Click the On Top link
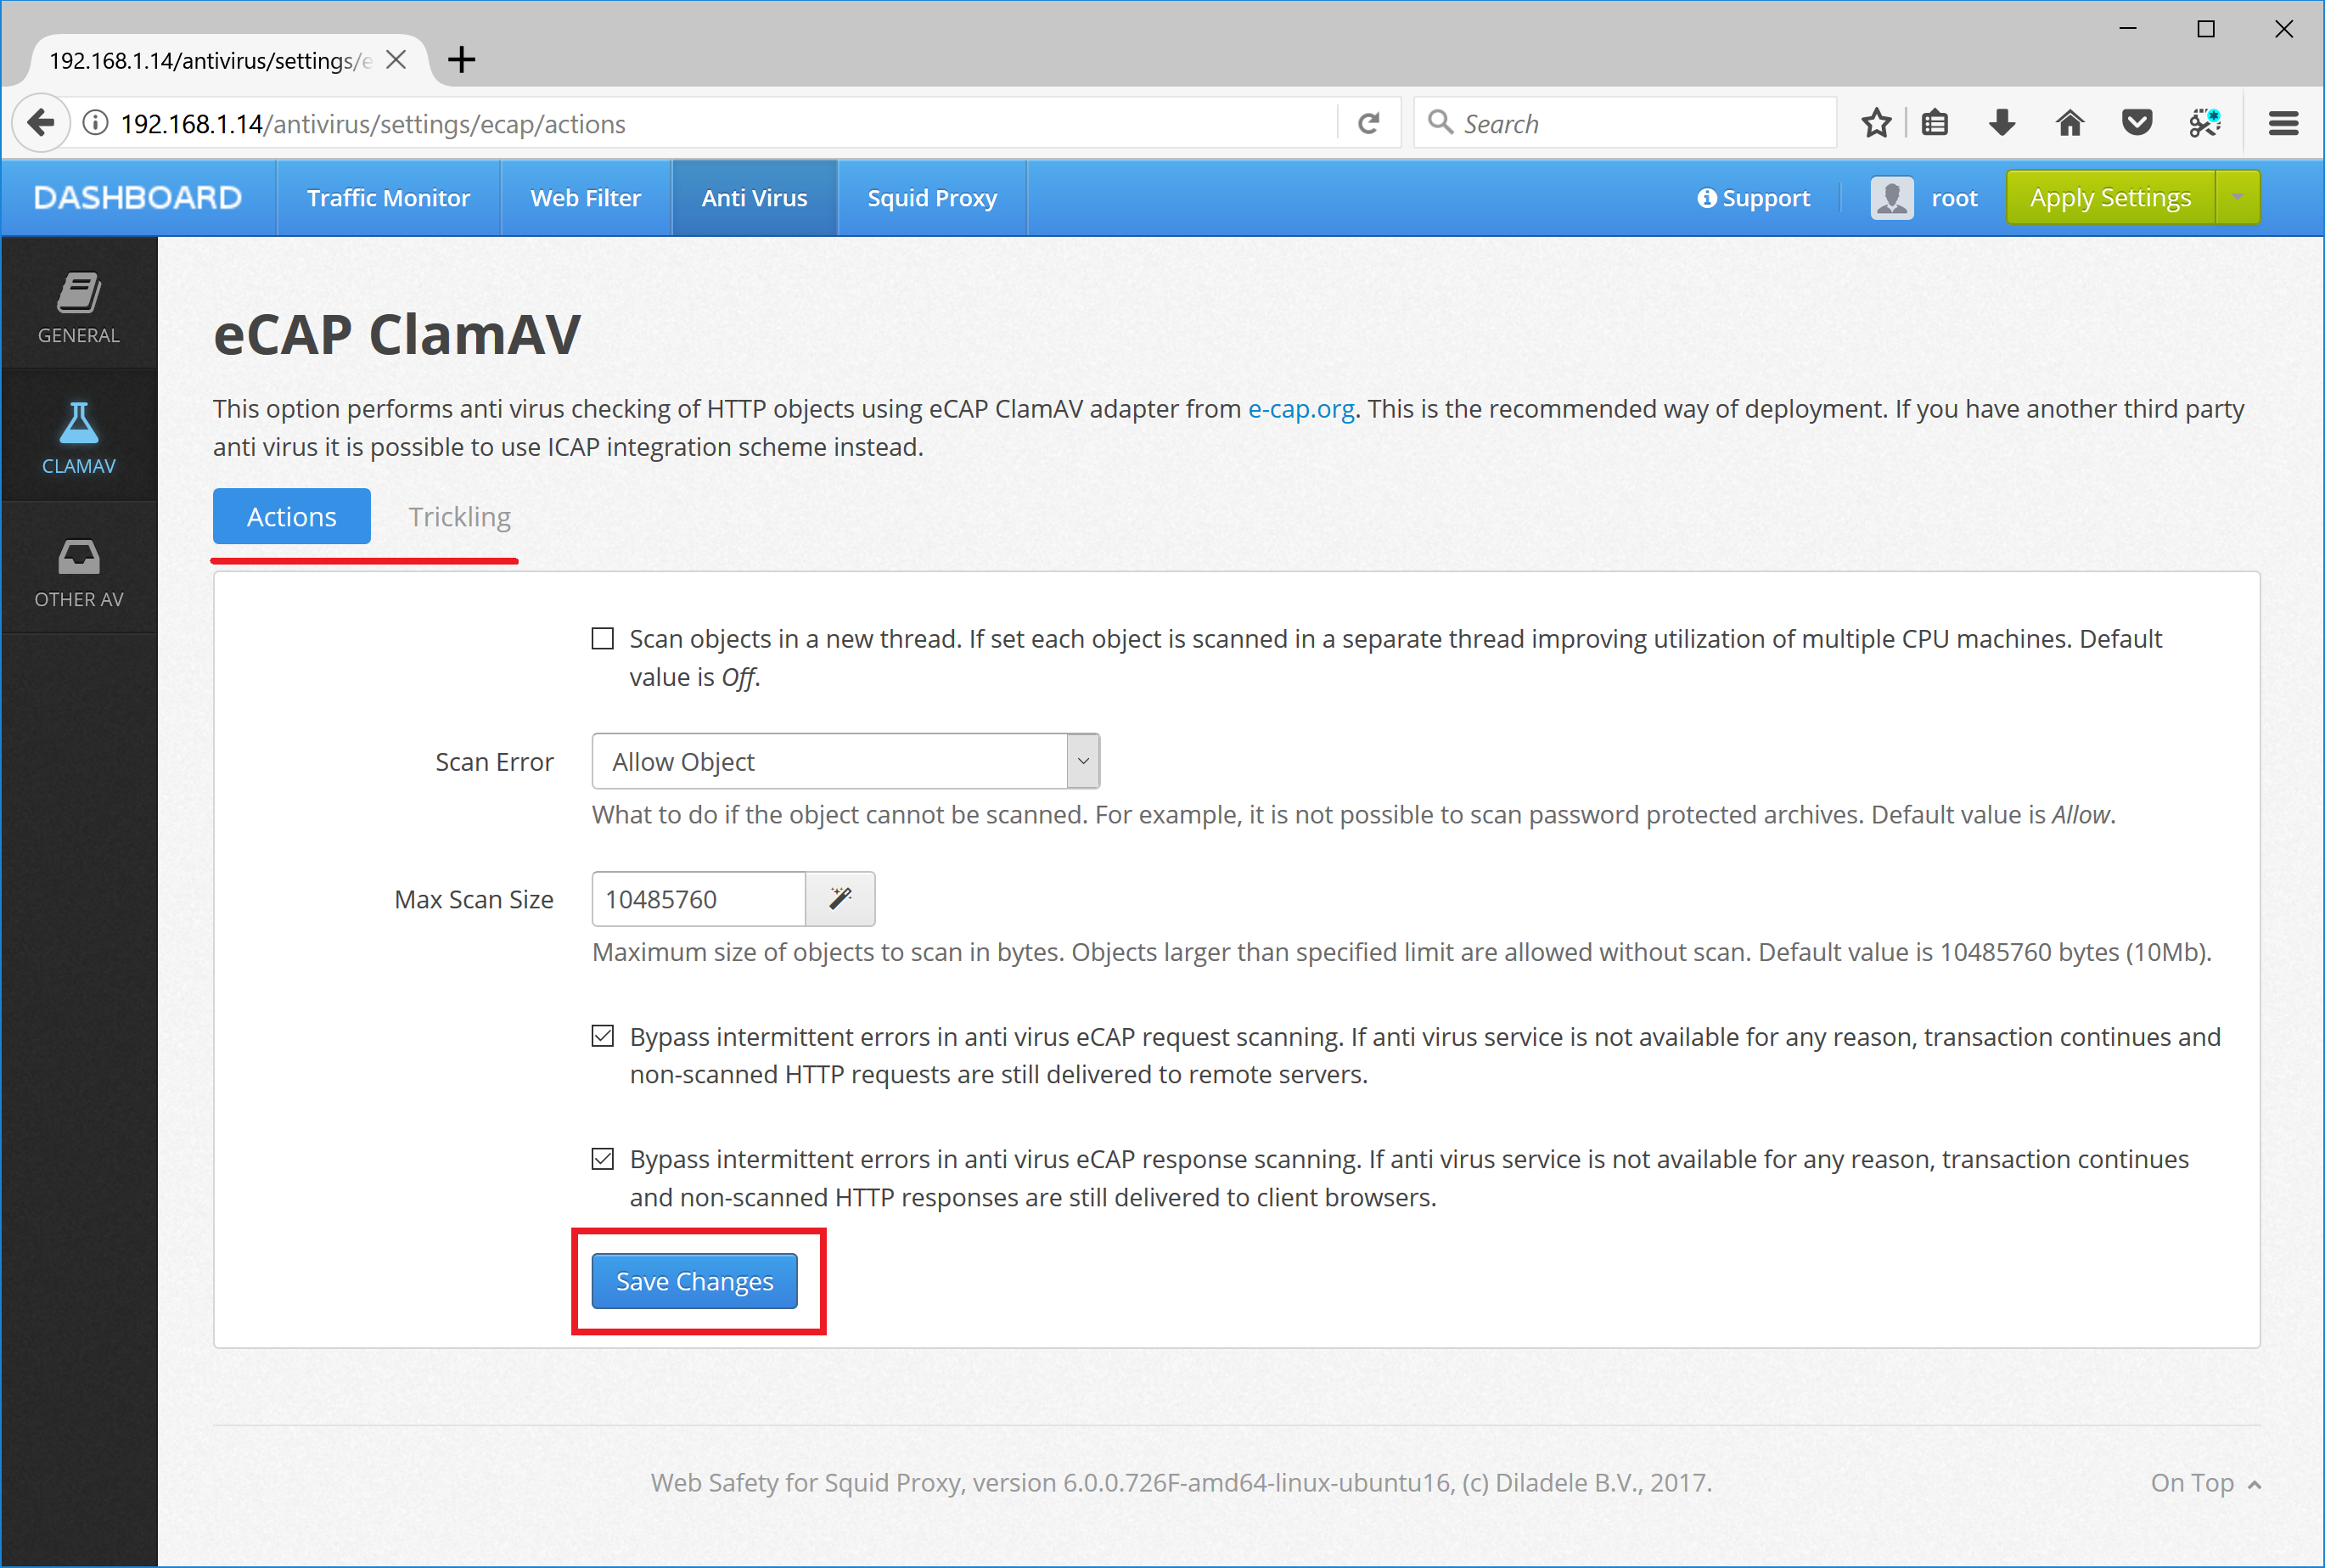This screenshot has height=1568, width=2325. (x=2205, y=1483)
